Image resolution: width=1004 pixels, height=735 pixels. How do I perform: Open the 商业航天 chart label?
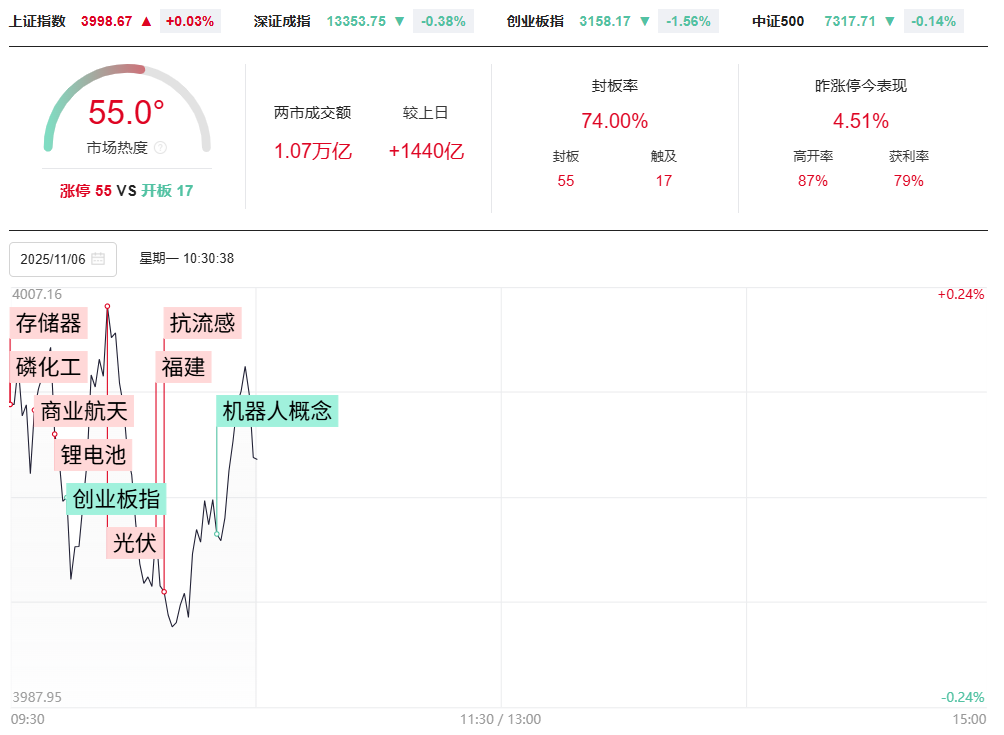click(x=84, y=411)
